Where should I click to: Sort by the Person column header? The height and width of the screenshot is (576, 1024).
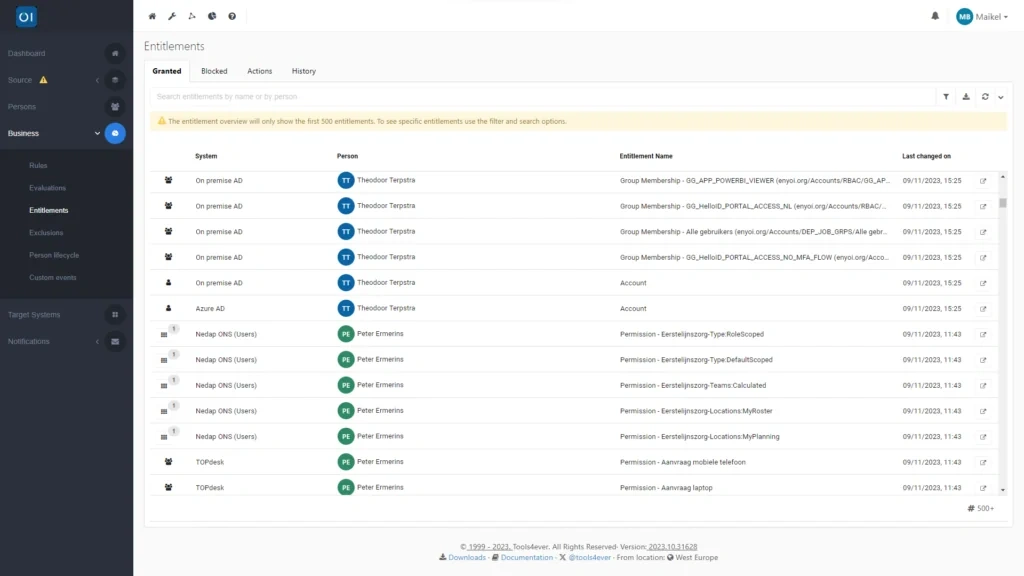click(x=347, y=156)
